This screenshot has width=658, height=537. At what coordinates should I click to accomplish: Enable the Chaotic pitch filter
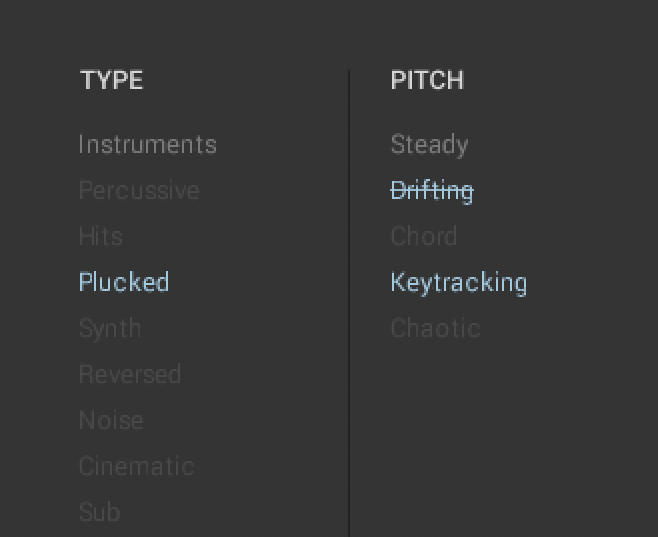coord(435,329)
